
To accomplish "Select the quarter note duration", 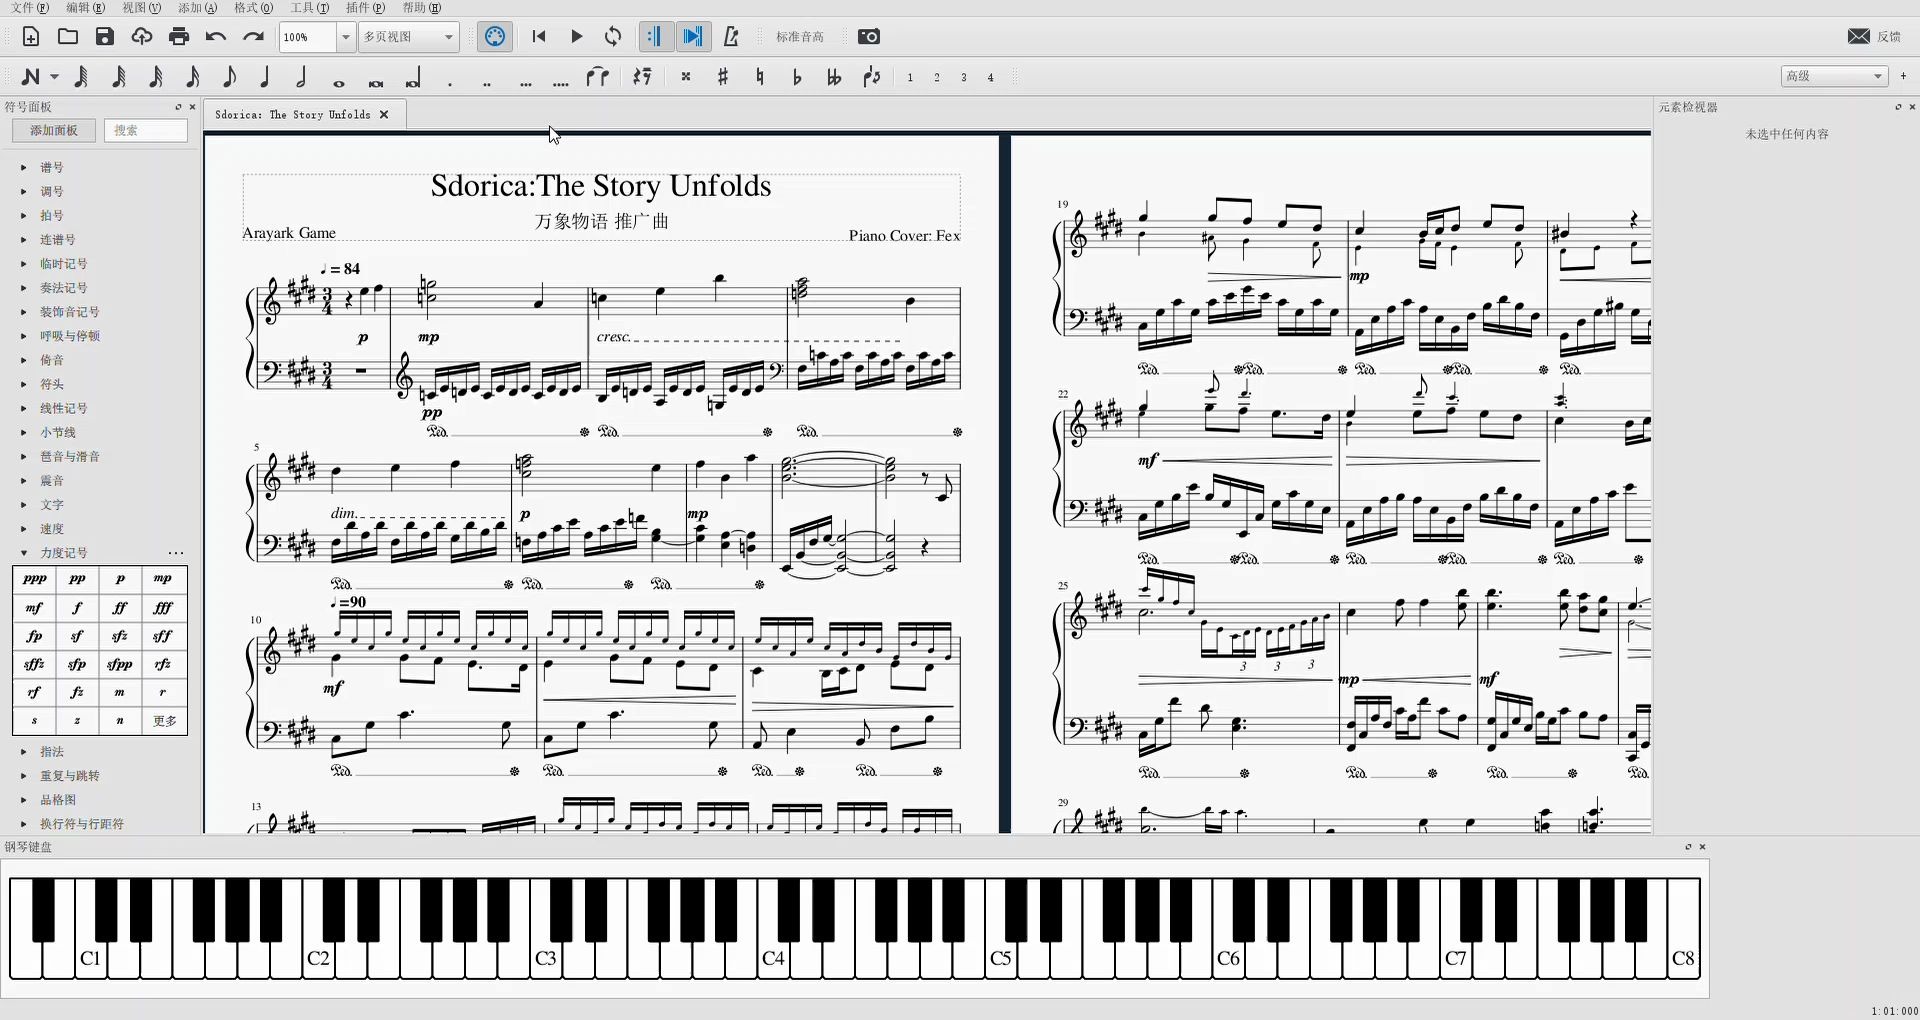I will 265,77.
